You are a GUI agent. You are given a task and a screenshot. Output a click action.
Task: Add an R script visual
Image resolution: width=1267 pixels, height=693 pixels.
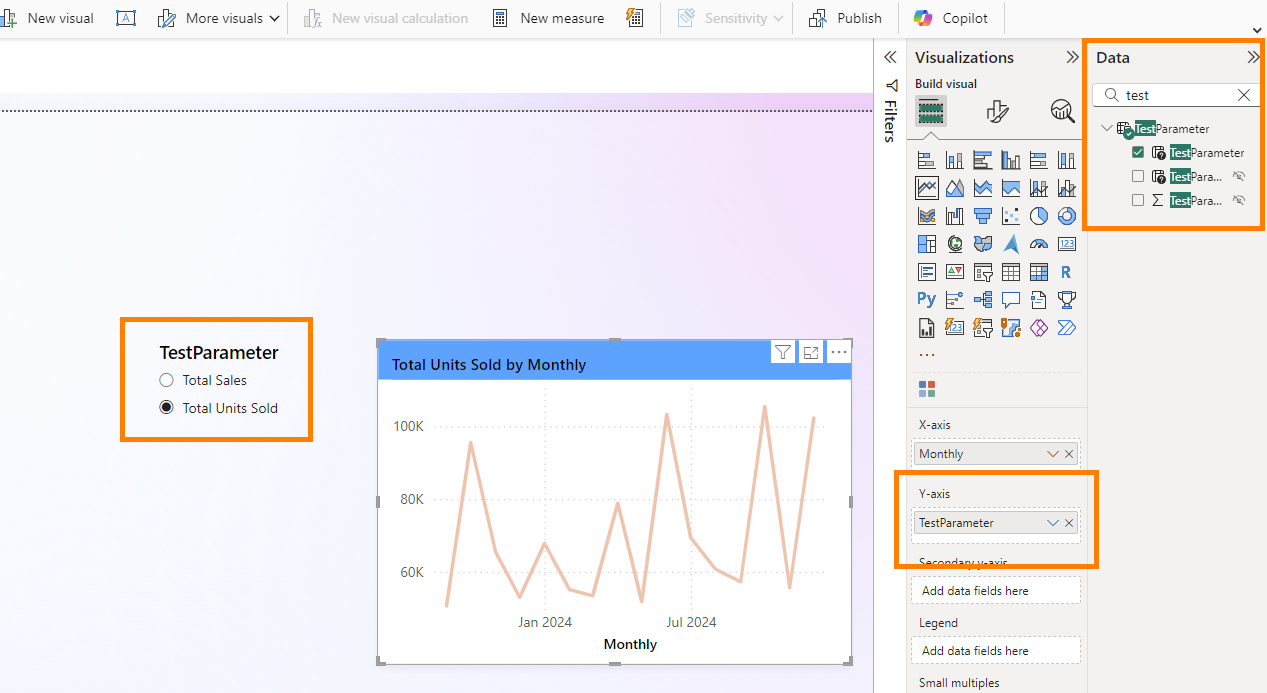coord(1067,272)
